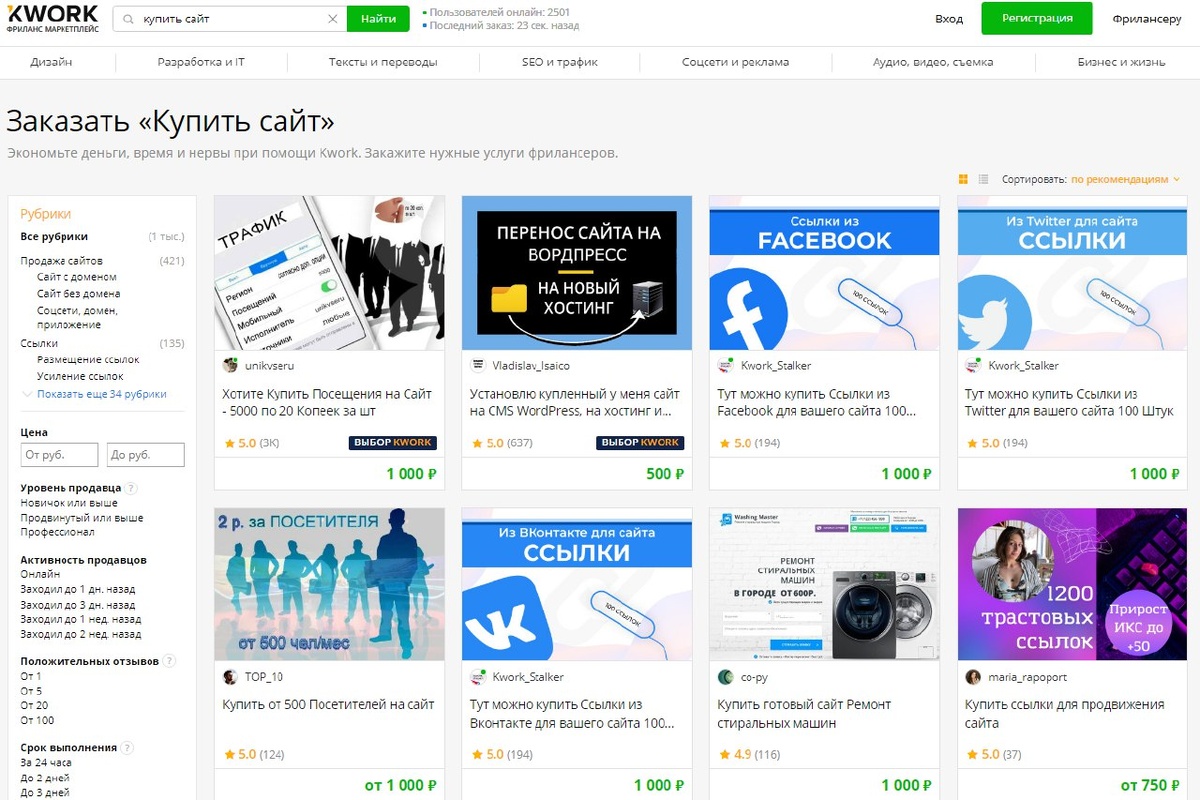The width and height of the screenshot is (1200, 800).
Task: Open Тексты и переводы category menu
Action: (383, 62)
